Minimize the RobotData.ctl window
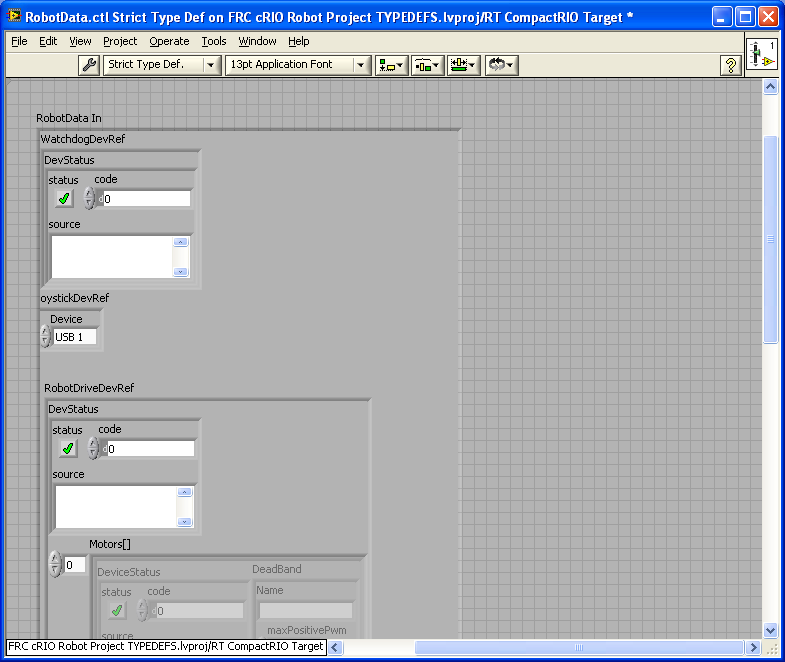This screenshot has width=785, height=662. [x=721, y=17]
